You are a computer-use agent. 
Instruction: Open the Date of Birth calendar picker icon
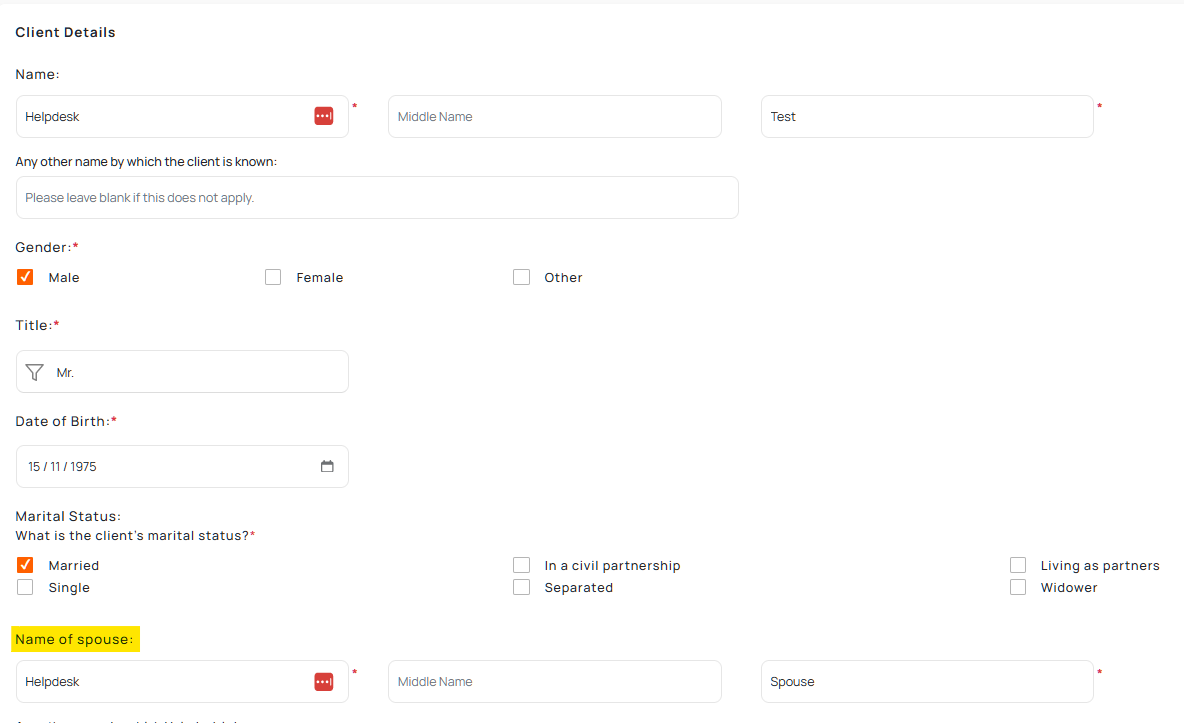(x=327, y=466)
